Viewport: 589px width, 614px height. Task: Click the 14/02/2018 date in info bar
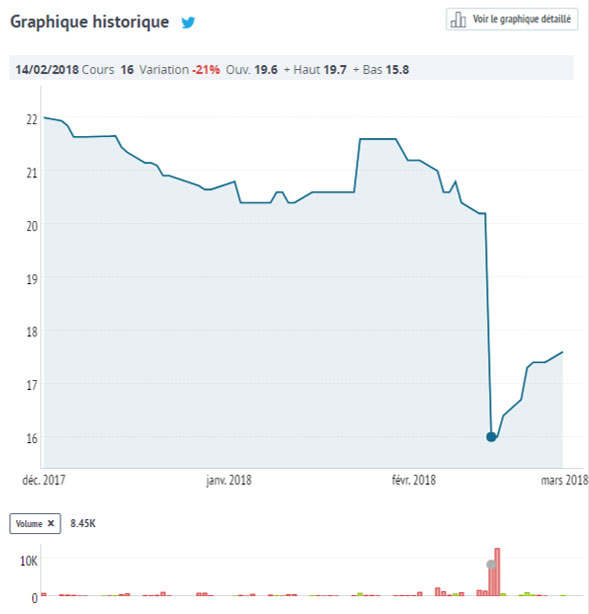(47, 70)
